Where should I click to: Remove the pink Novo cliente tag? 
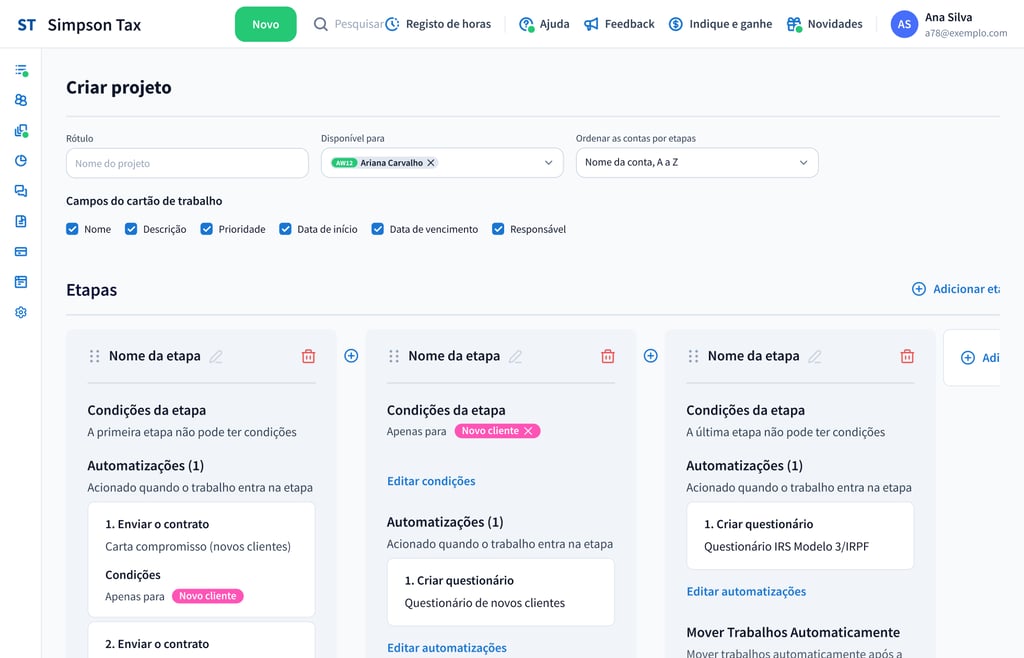pyautogui.click(x=529, y=431)
